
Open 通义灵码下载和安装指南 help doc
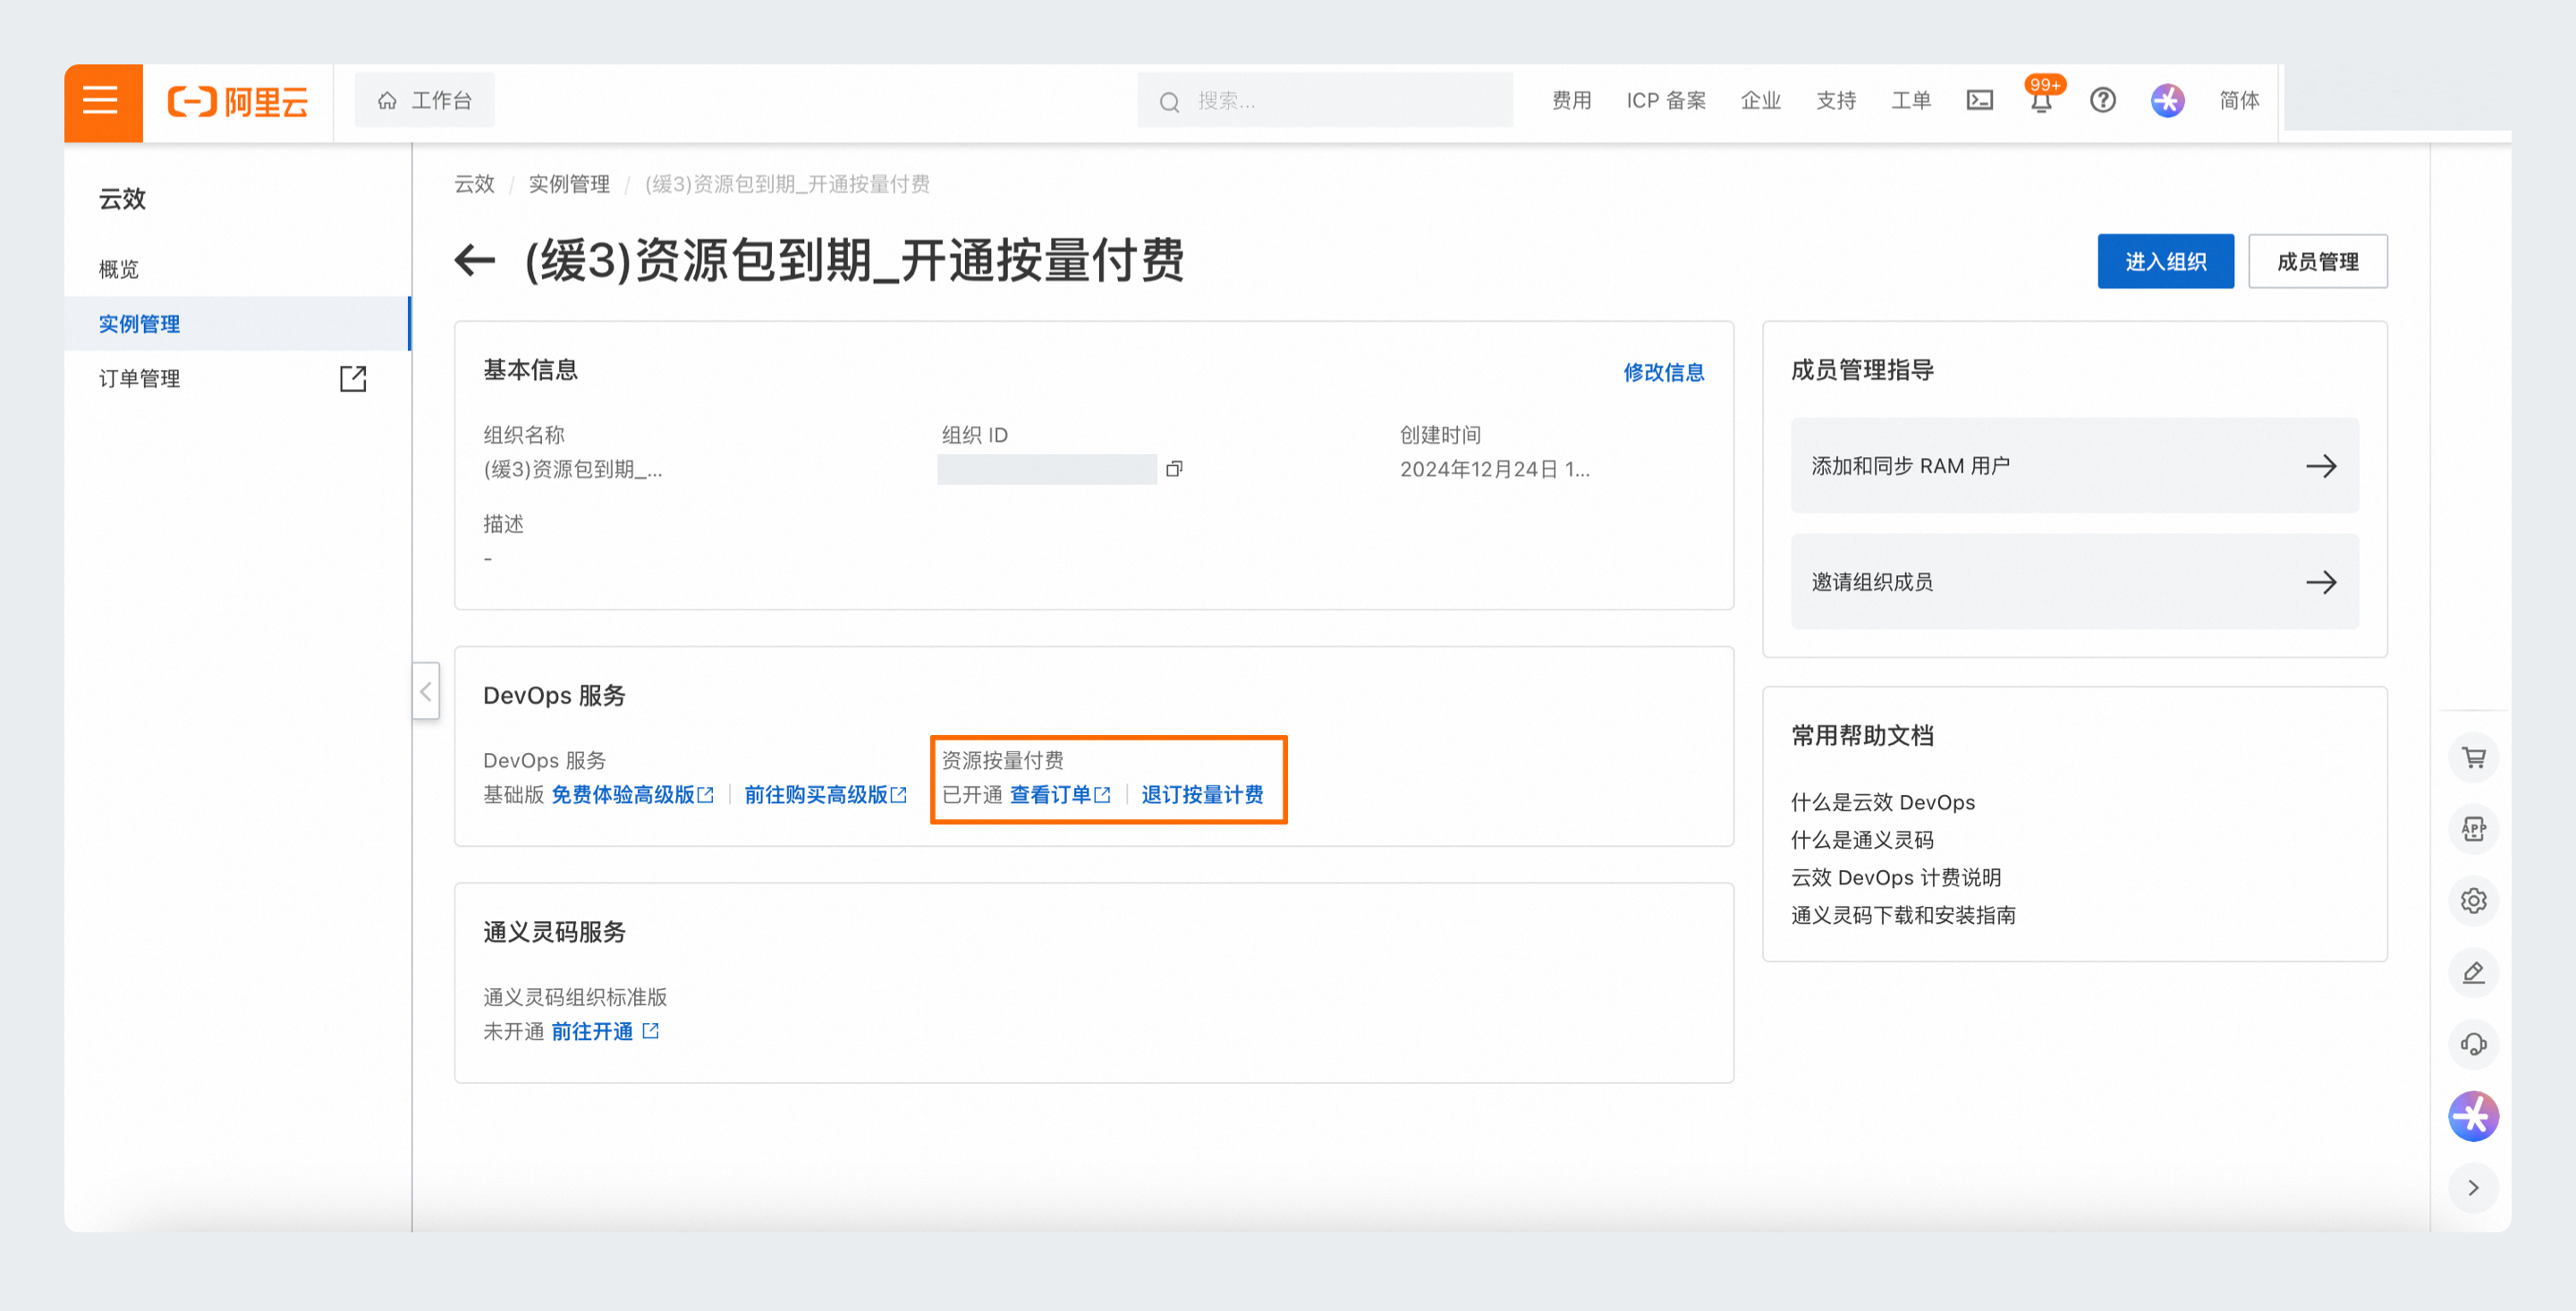click(1902, 915)
